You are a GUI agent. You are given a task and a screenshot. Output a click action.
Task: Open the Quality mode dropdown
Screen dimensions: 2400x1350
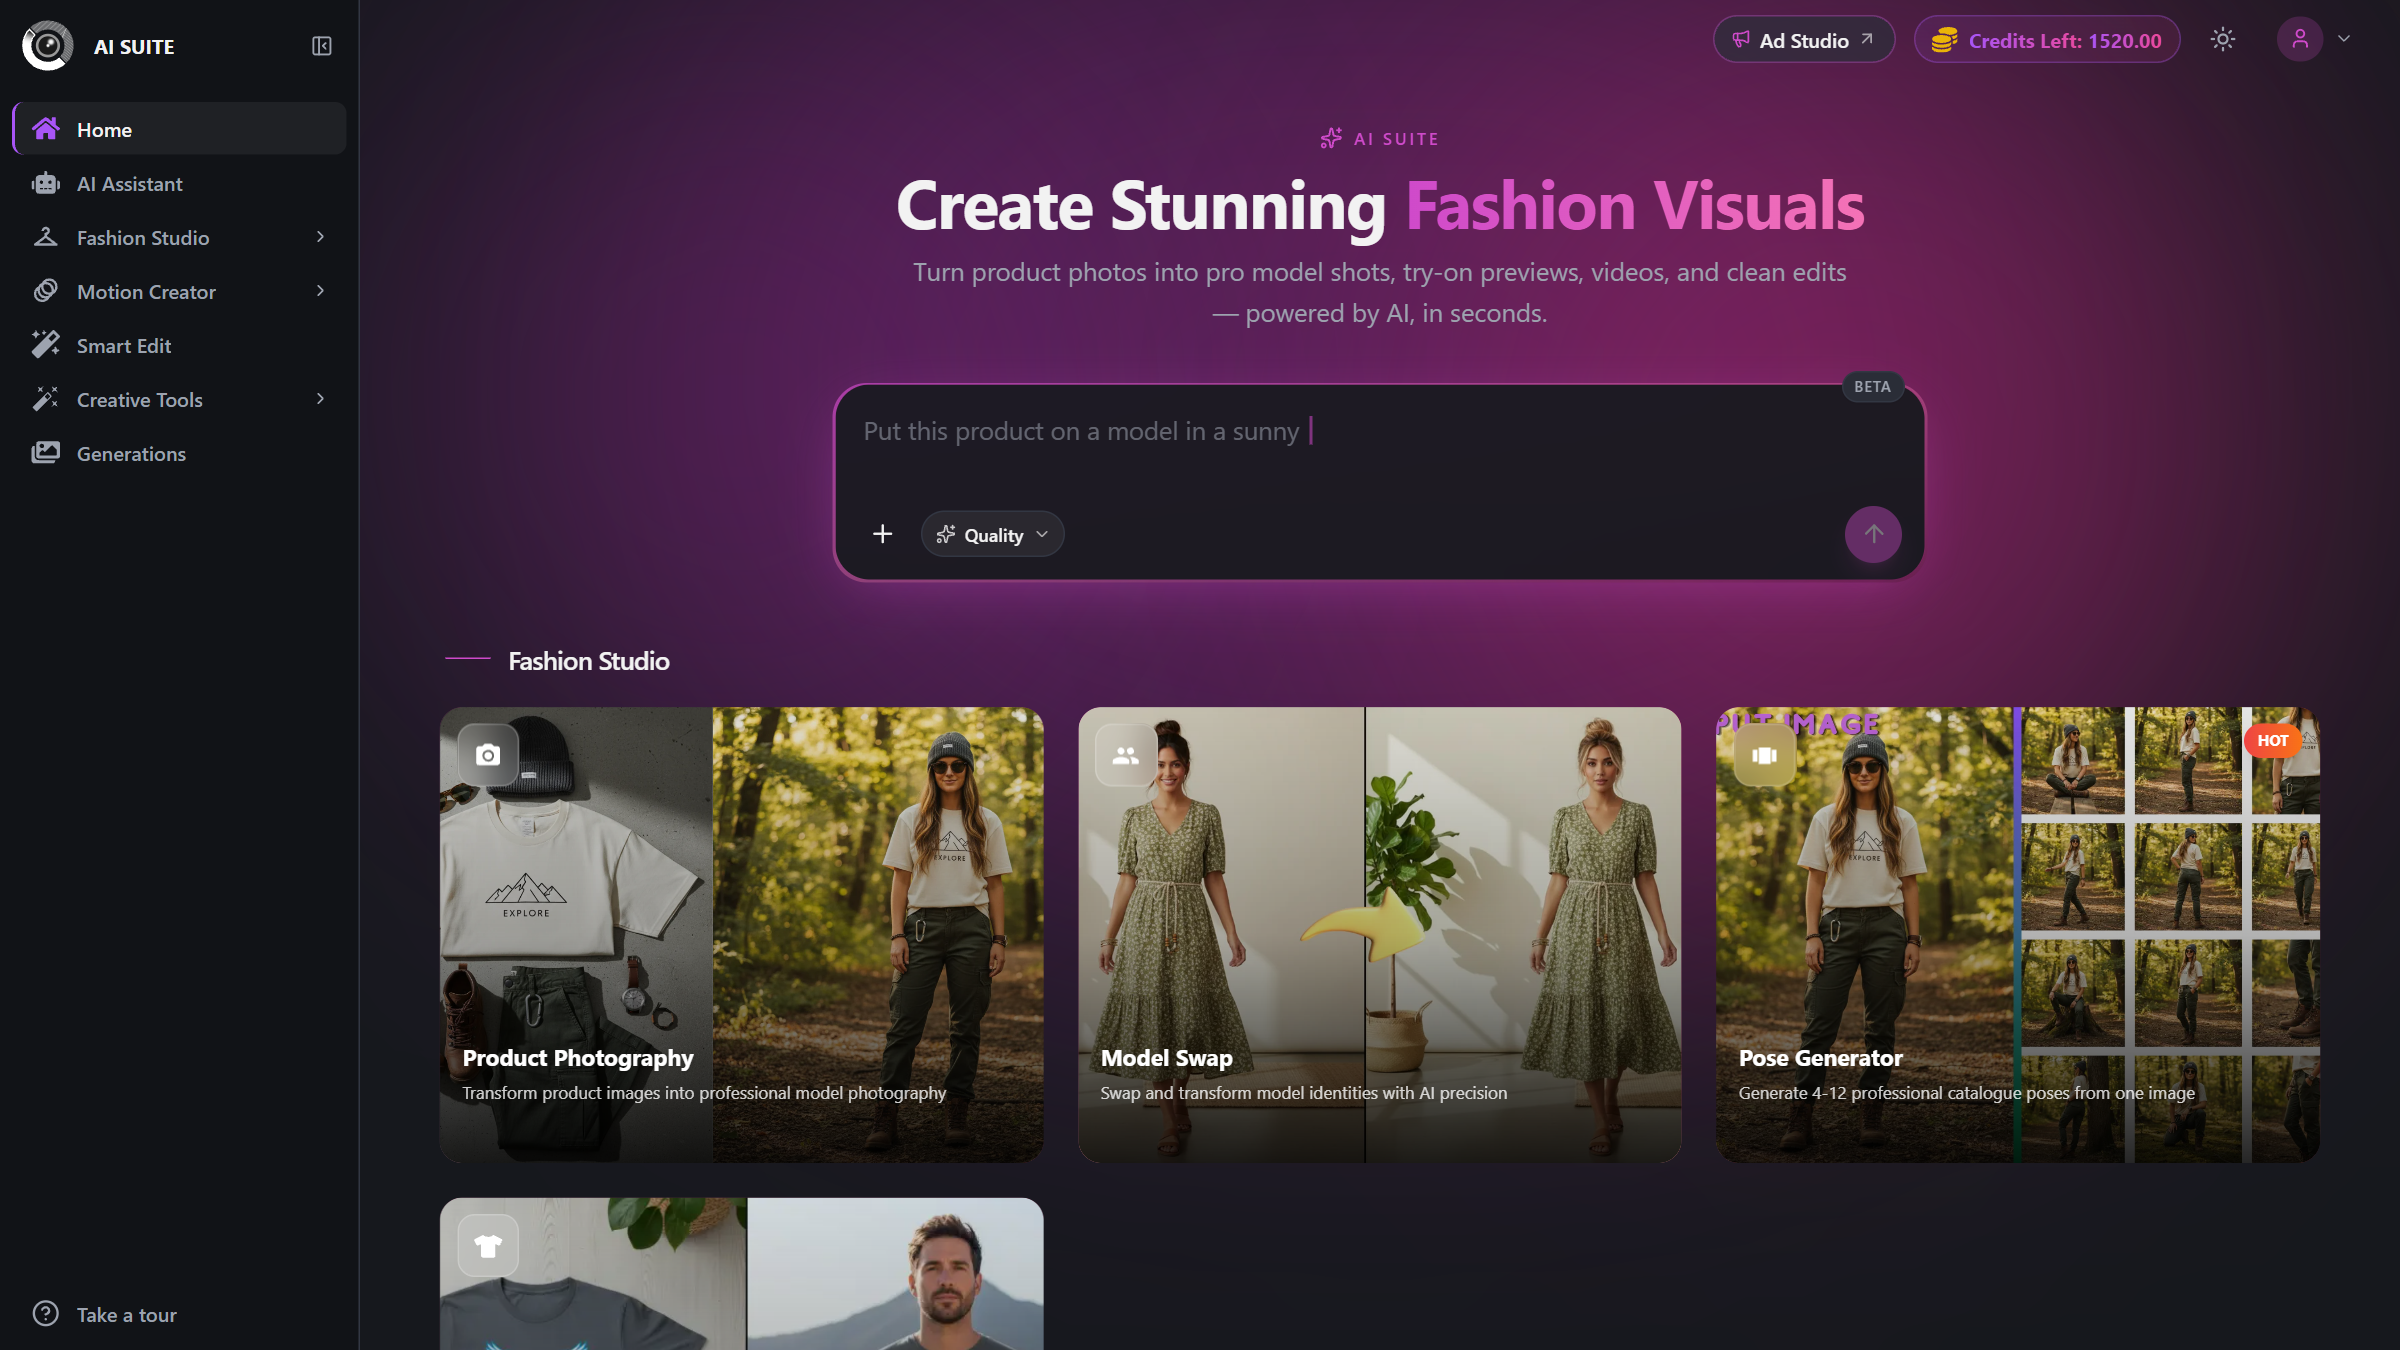[992, 534]
